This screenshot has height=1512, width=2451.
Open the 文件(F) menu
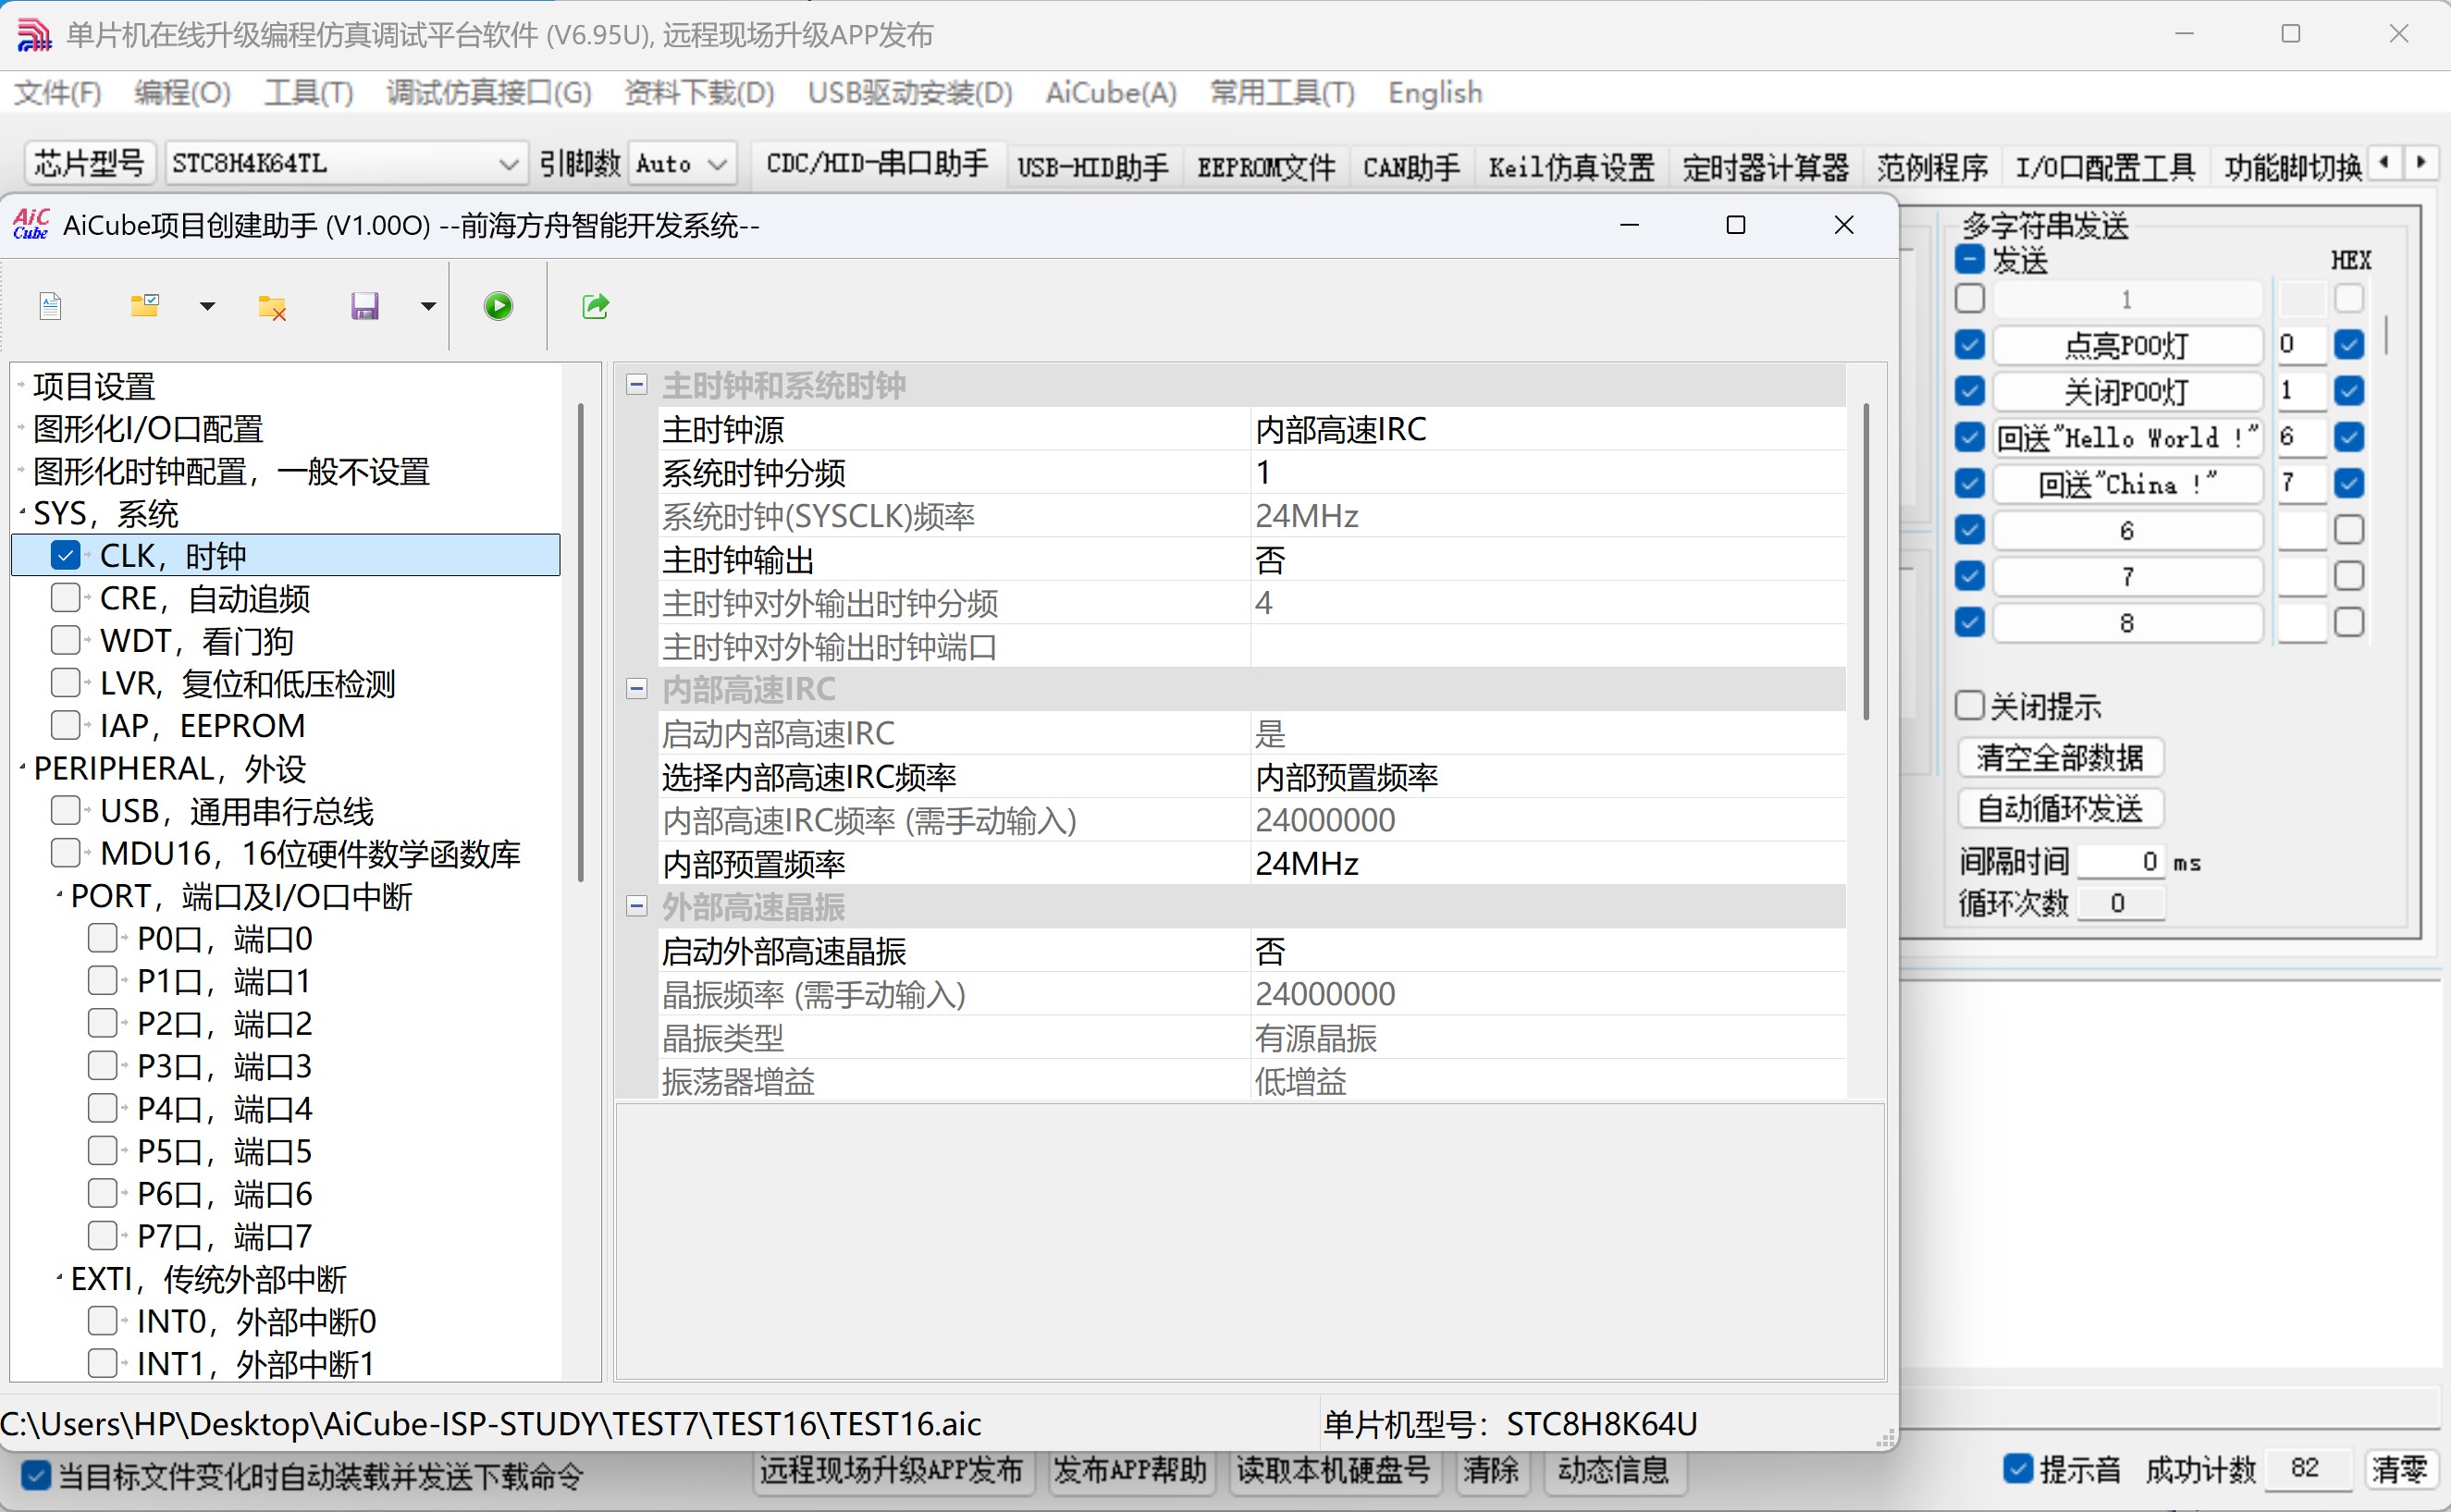pos(58,93)
